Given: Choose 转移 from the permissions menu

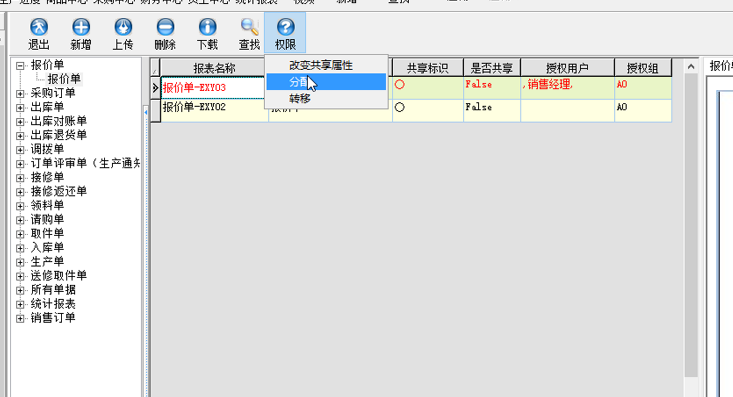Looking at the screenshot, I should (326, 99).
